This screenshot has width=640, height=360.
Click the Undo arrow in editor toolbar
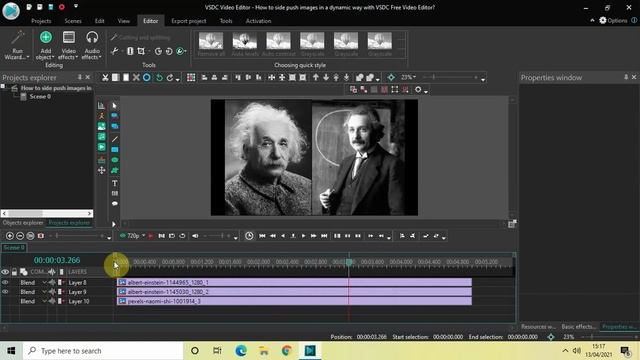pos(159,78)
